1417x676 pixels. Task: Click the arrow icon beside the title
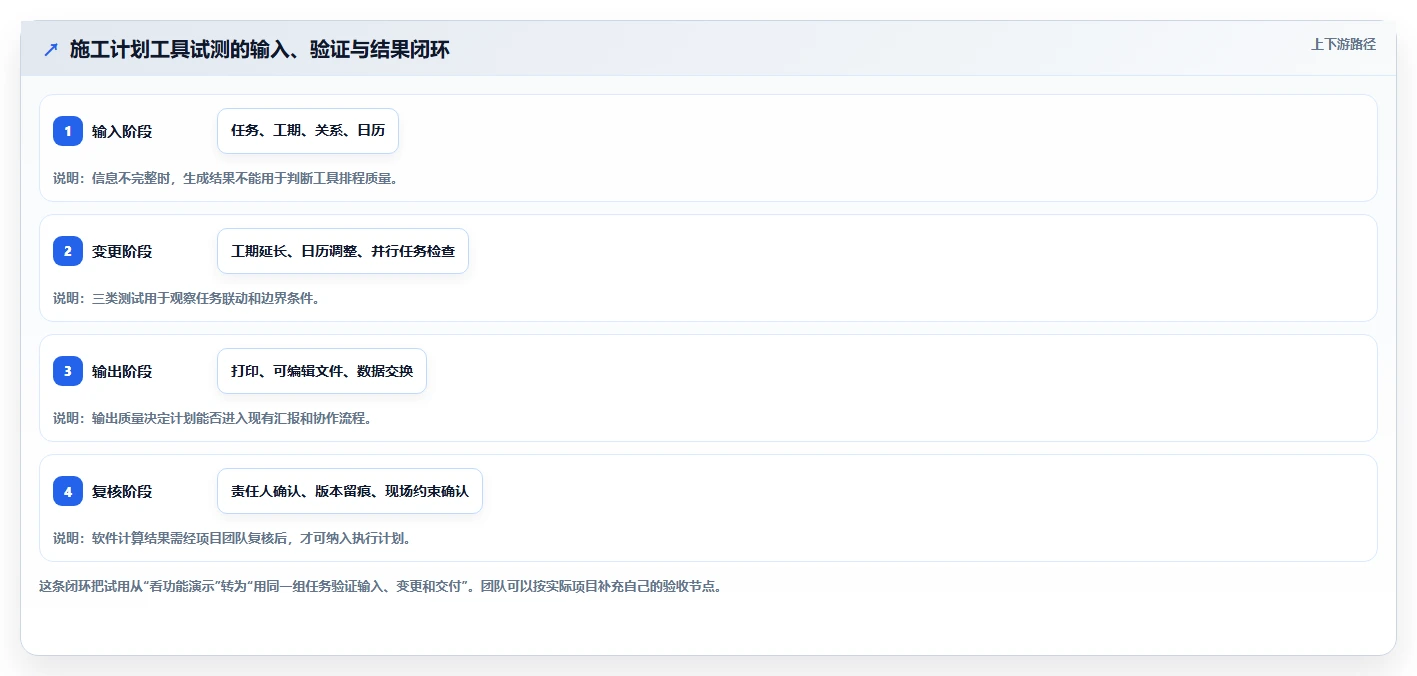[x=51, y=49]
